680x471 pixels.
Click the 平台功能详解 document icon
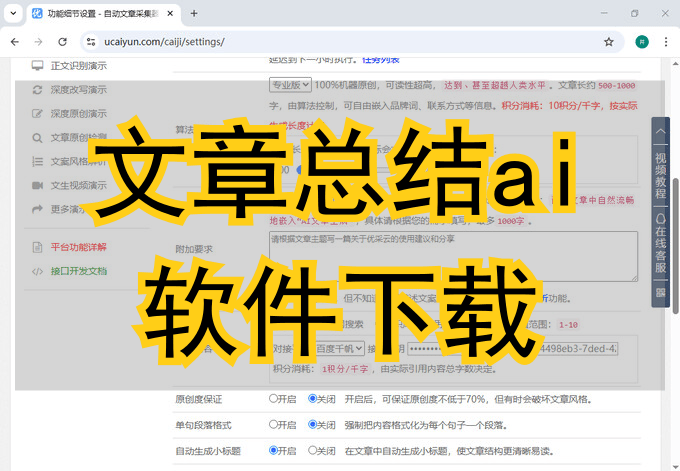click(37, 247)
